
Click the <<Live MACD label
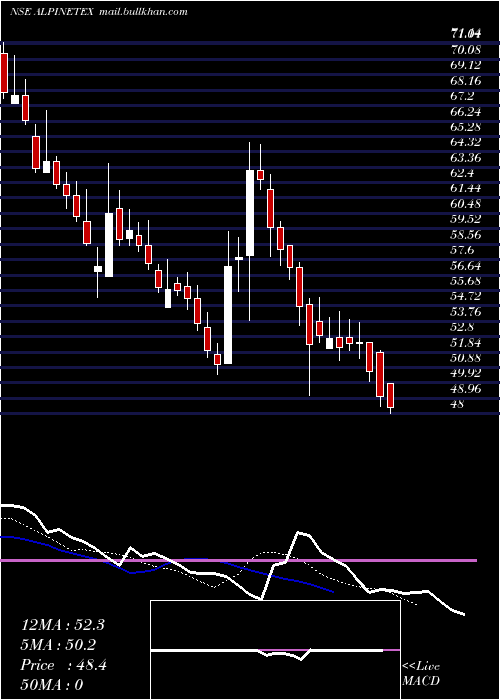tap(421, 674)
